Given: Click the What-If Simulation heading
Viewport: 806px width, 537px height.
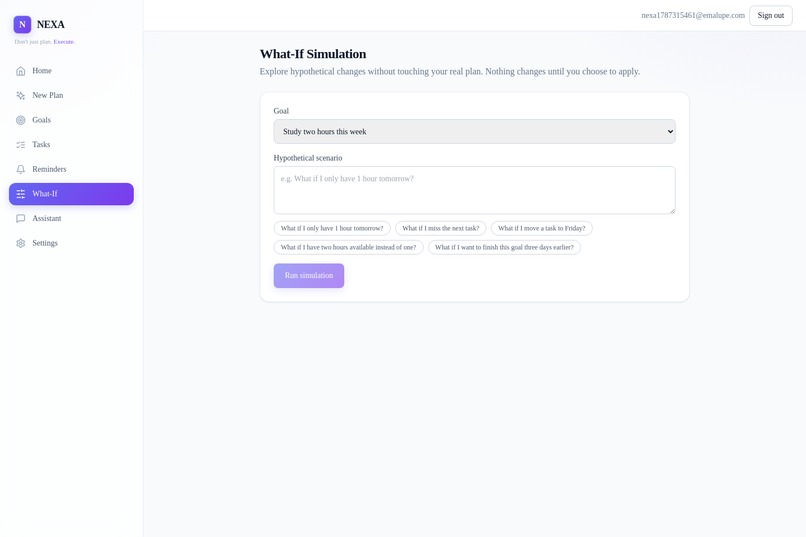Looking at the screenshot, I should click(x=313, y=54).
